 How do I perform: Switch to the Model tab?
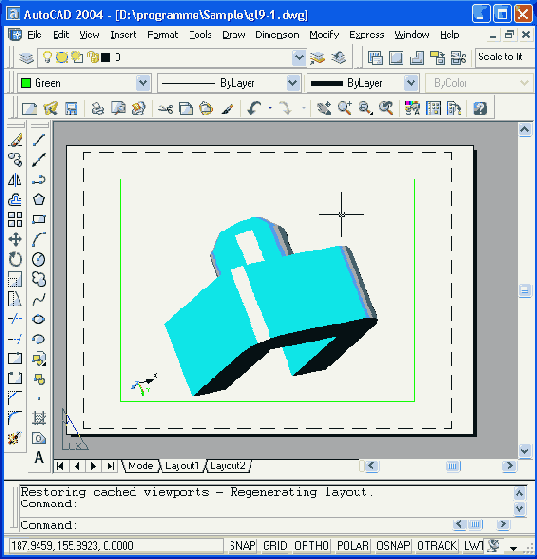point(140,466)
